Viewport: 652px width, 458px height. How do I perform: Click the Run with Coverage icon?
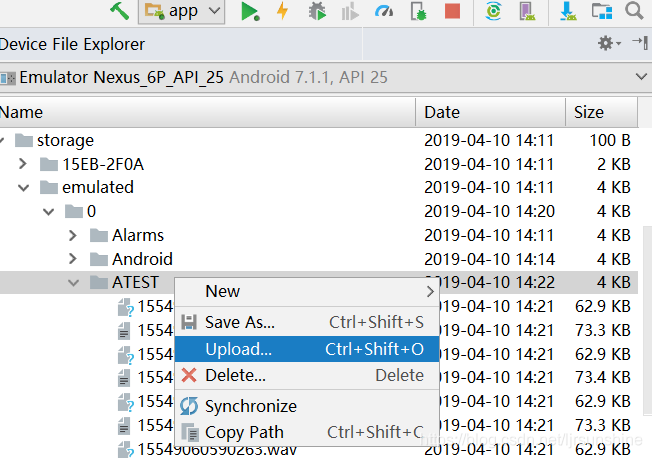(350, 11)
